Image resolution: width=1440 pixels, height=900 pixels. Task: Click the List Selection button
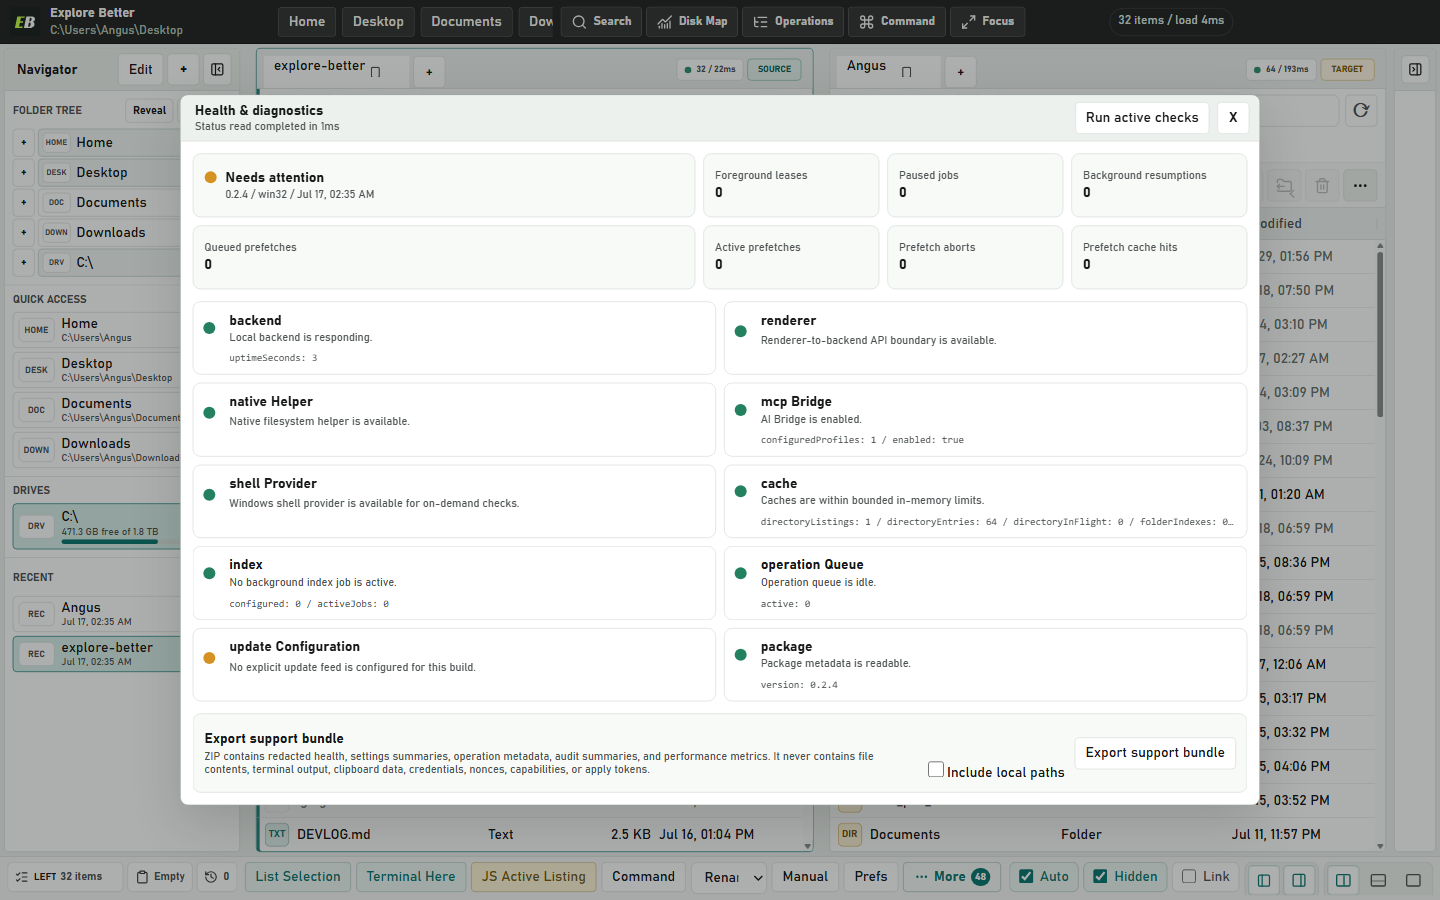click(x=298, y=877)
